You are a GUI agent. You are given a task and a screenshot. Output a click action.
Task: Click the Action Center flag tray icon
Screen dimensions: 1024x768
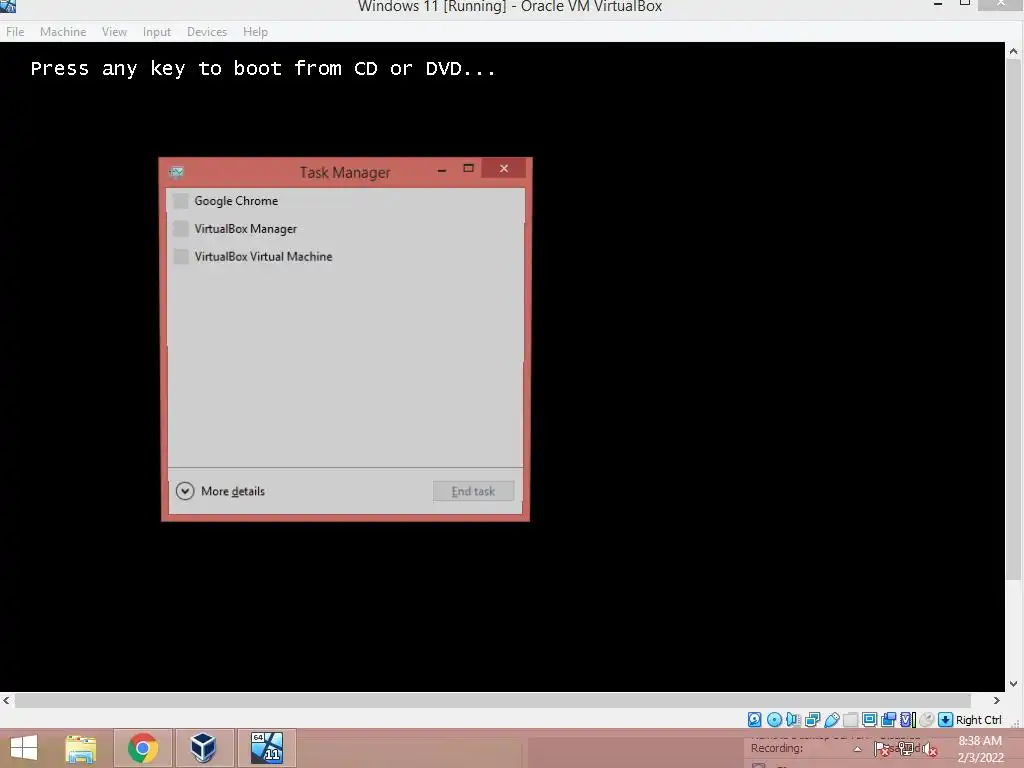[x=881, y=749]
